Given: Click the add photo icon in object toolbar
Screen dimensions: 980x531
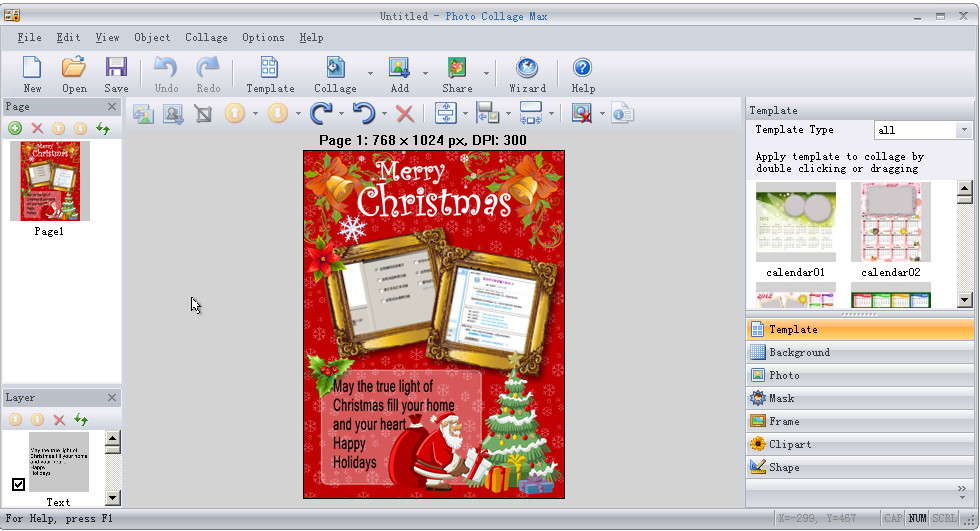Looking at the screenshot, I should (173, 114).
